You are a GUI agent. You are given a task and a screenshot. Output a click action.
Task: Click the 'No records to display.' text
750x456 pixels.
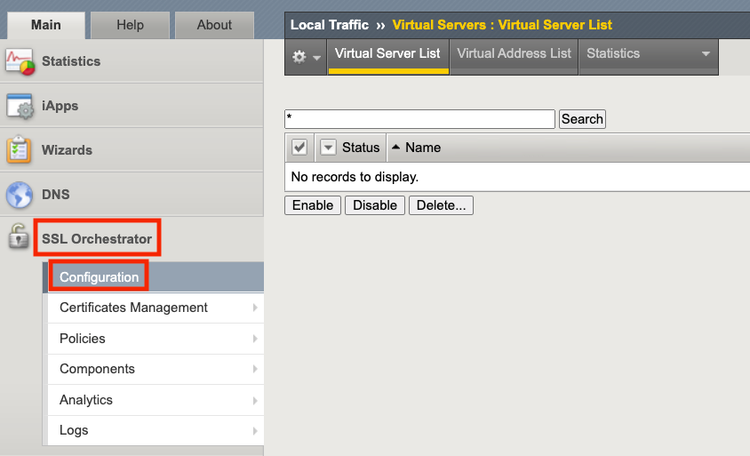[354, 177]
